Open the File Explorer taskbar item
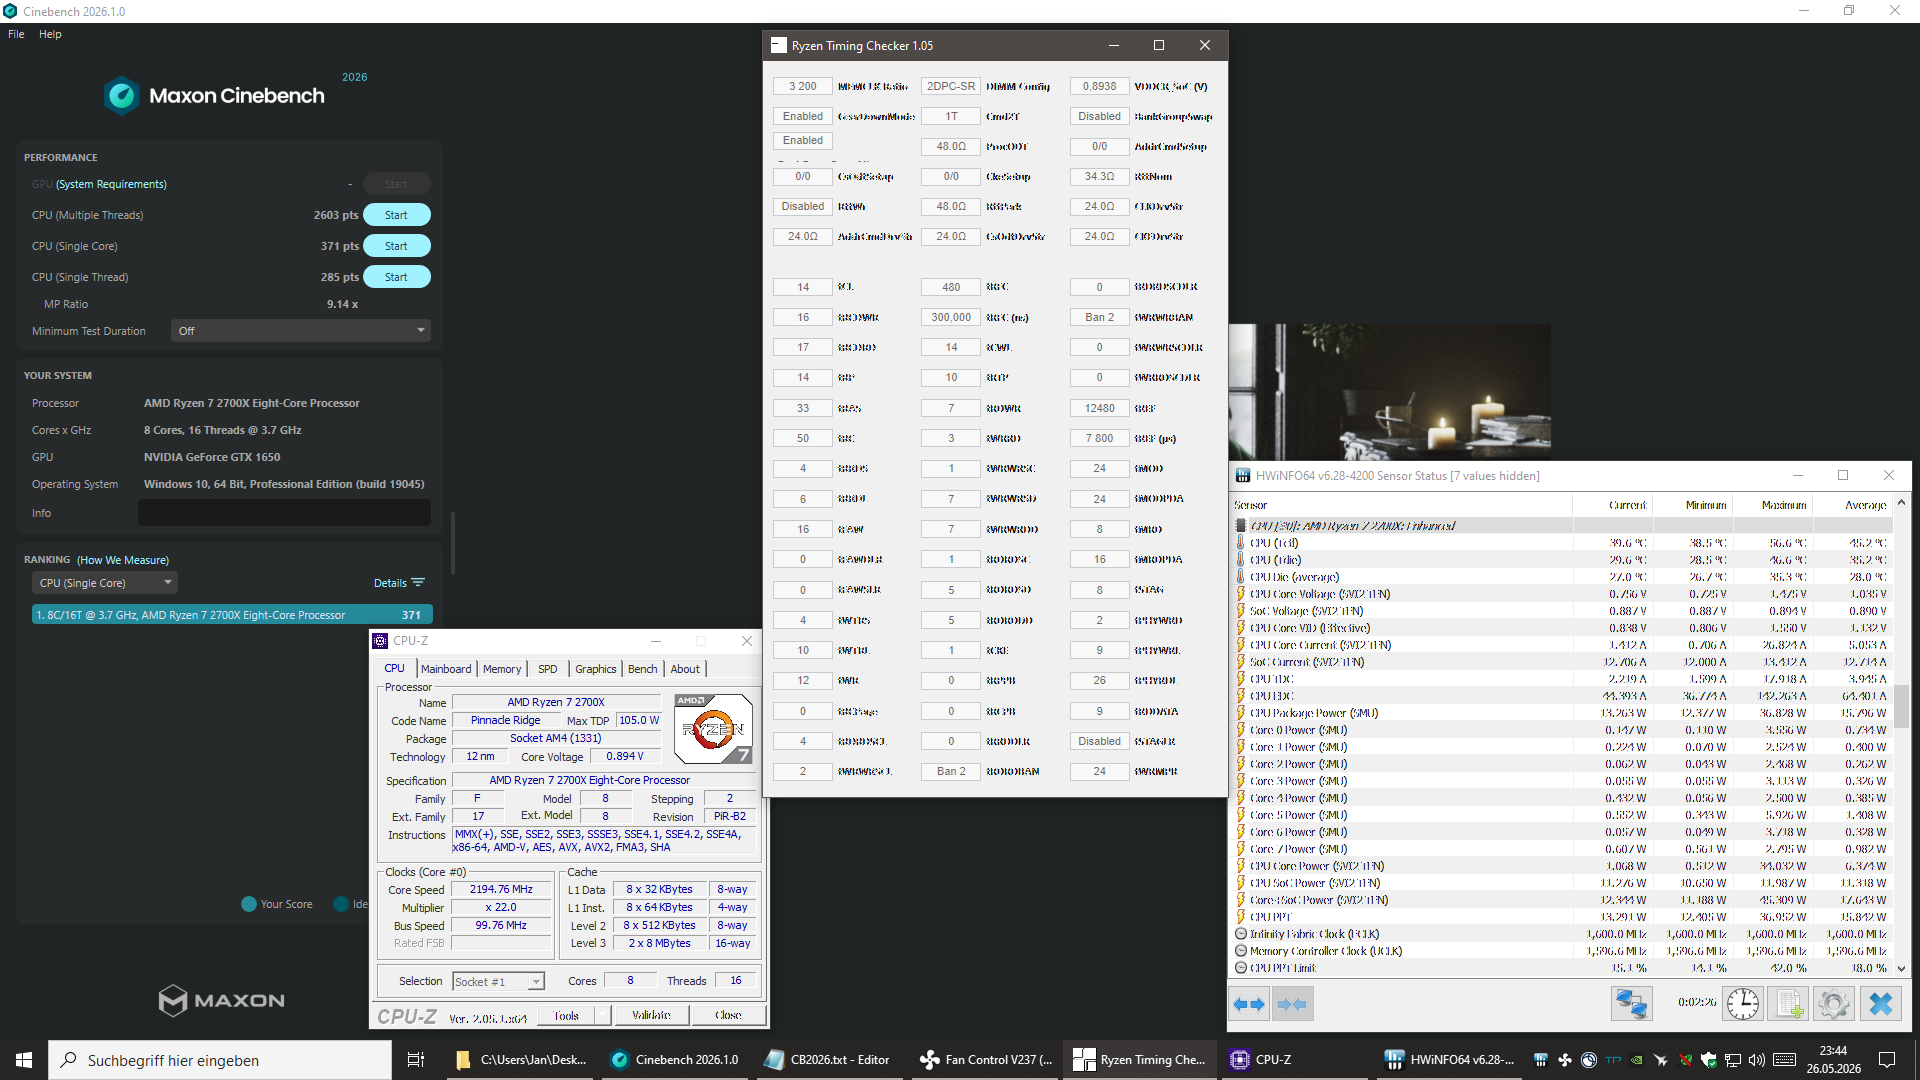1920x1080 pixels. tap(520, 1060)
